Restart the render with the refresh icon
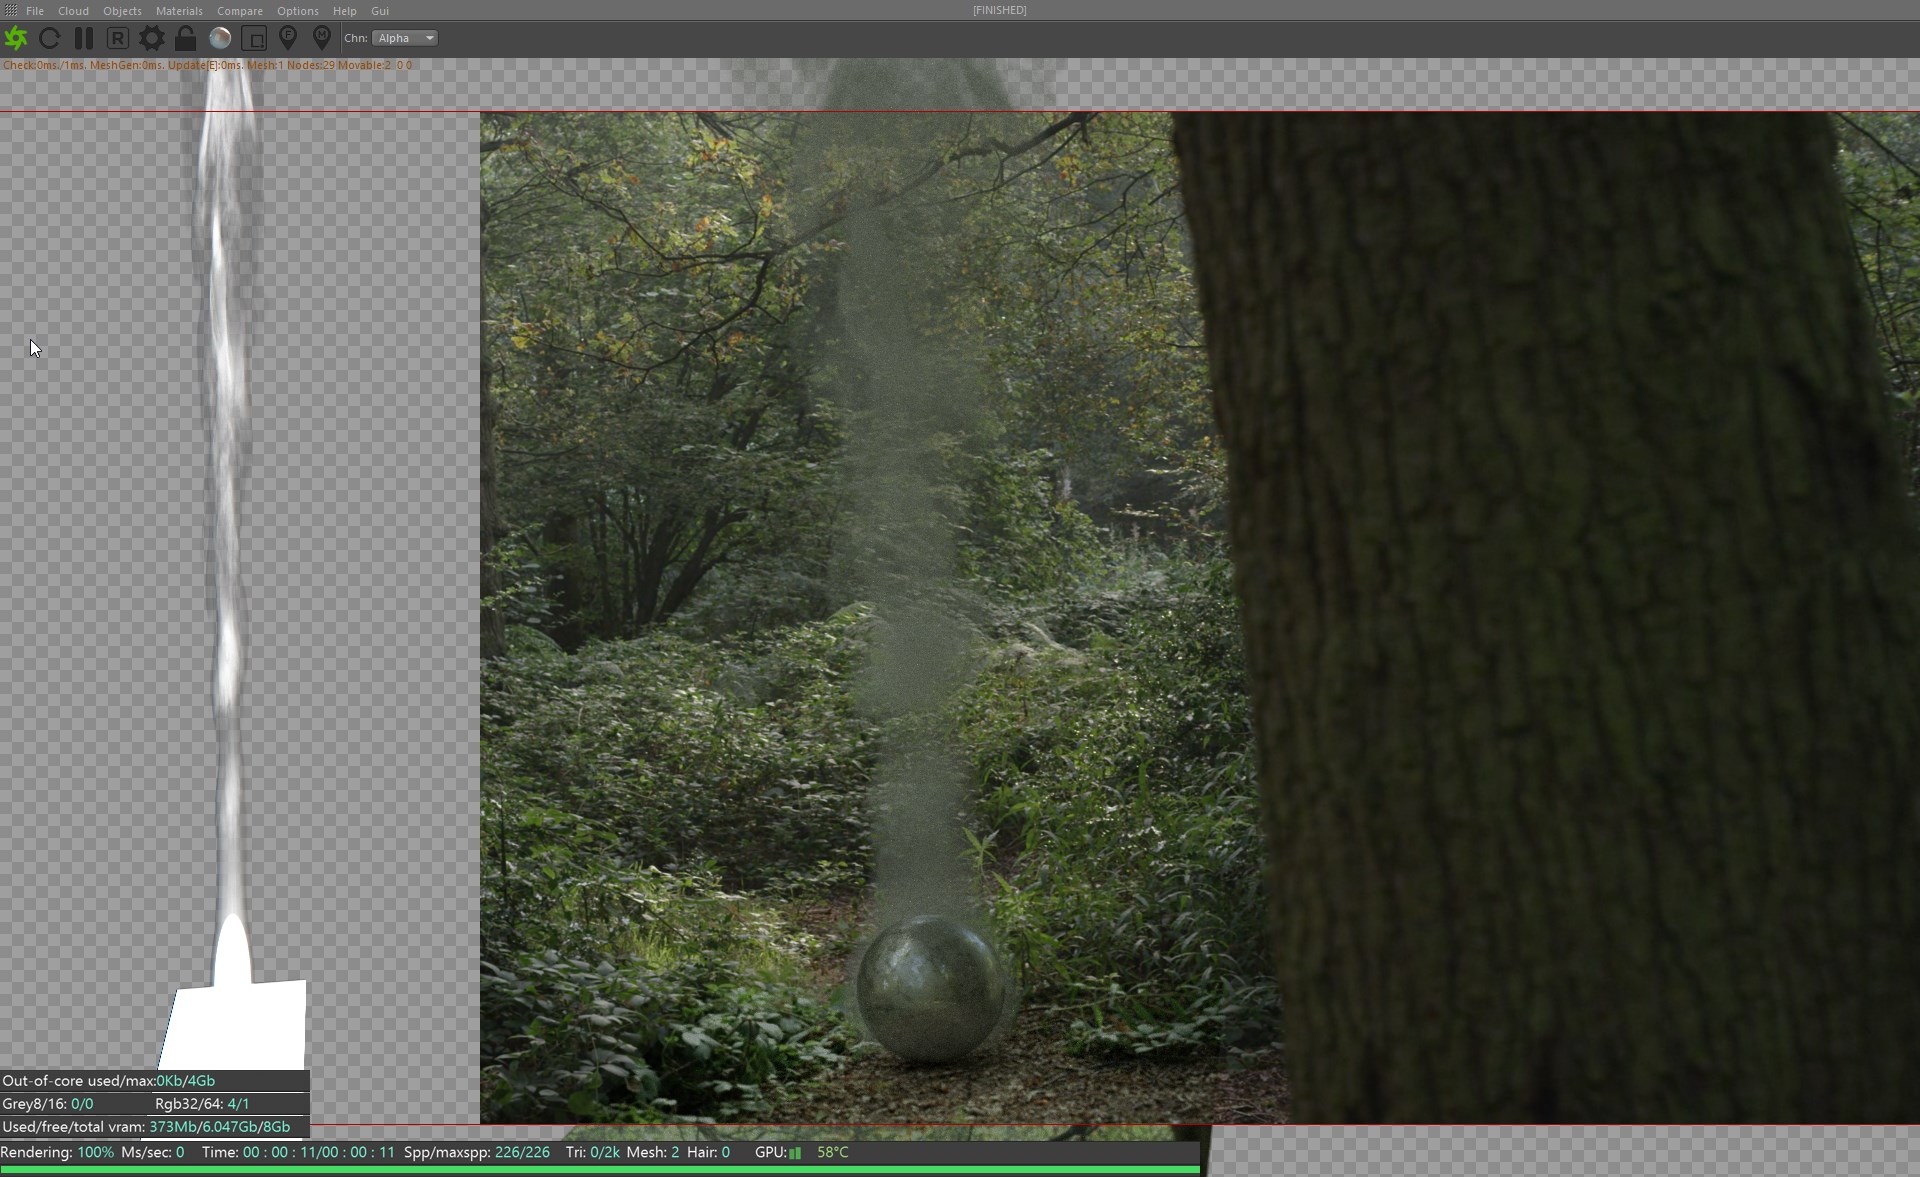Viewport: 1920px width, 1177px height. tap(49, 39)
